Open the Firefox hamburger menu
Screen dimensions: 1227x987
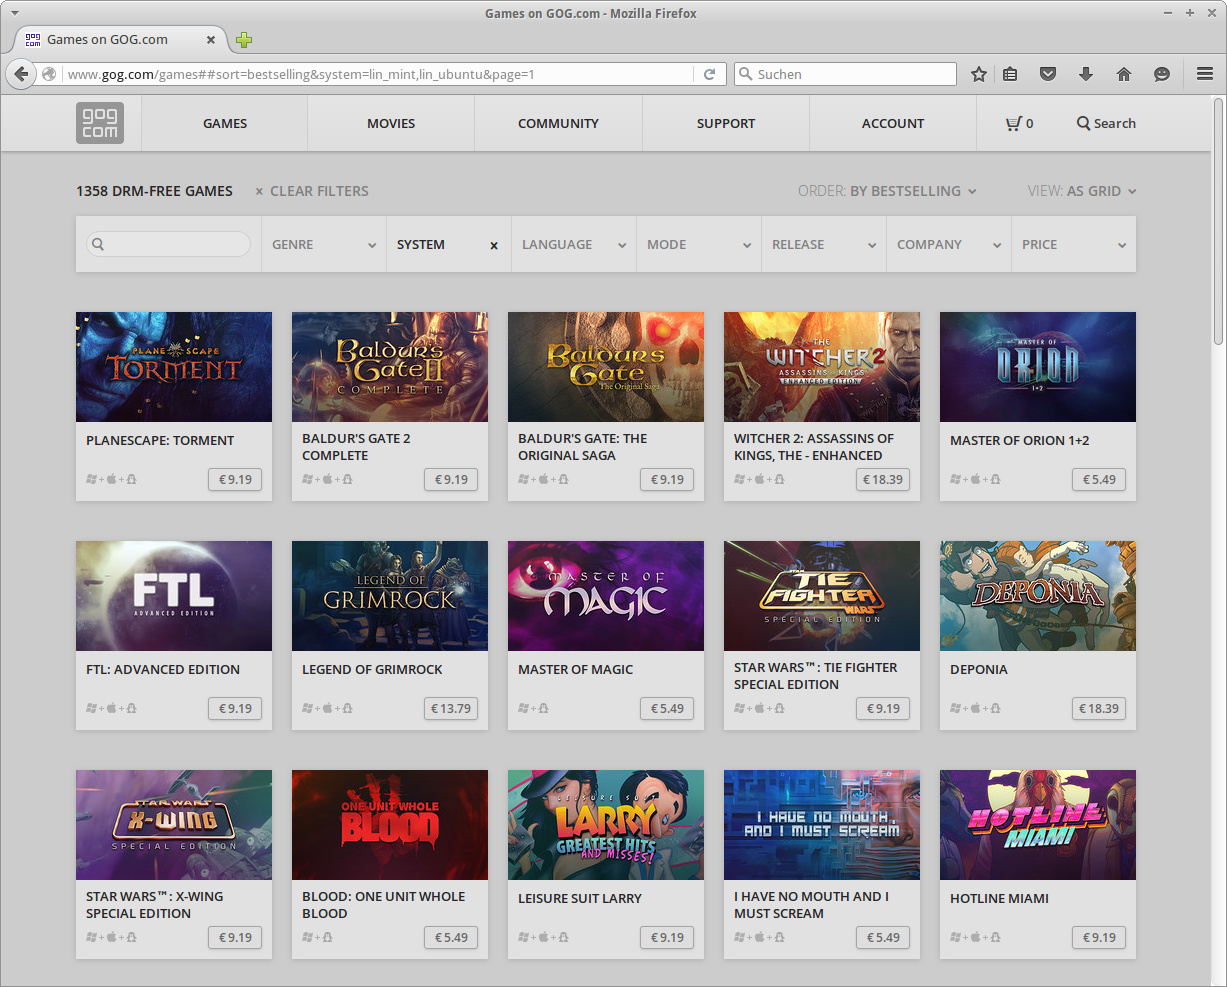(x=1205, y=74)
